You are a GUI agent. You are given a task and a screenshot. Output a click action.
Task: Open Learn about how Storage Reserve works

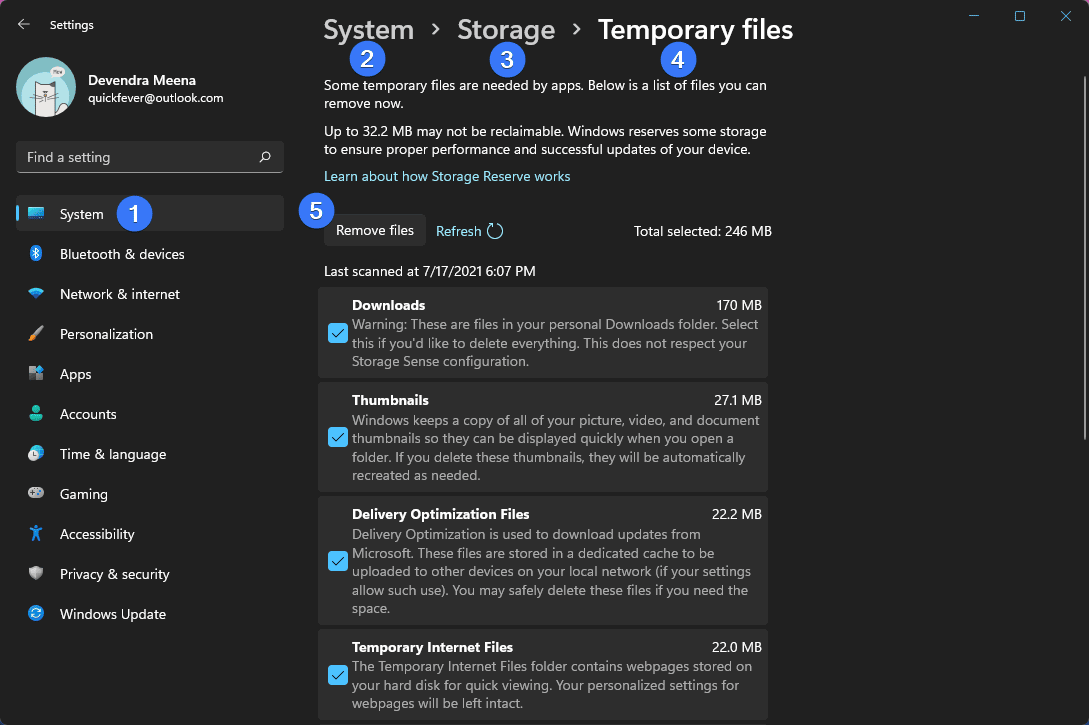pyautogui.click(x=447, y=175)
